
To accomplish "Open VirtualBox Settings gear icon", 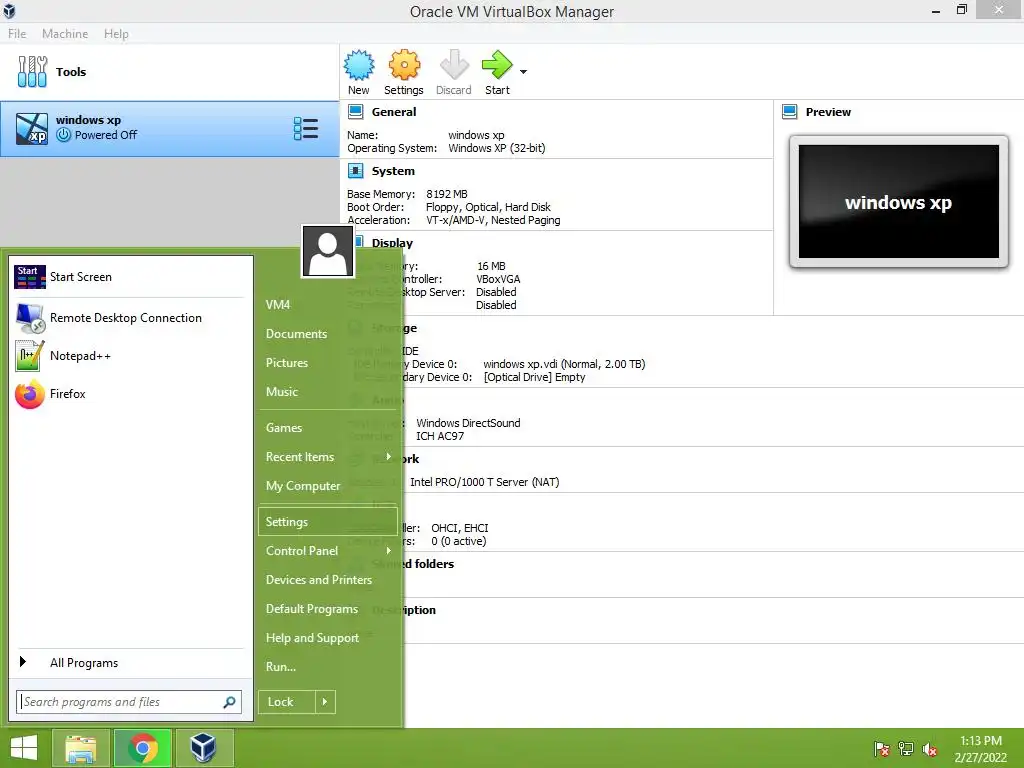I will click(x=404, y=65).
